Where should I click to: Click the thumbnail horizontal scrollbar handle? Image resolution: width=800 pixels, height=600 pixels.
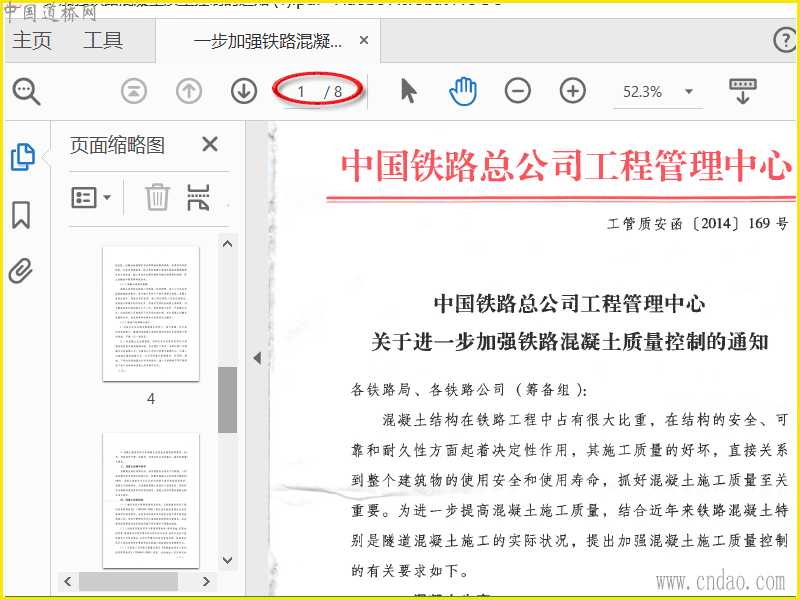[x=128, y=581]
